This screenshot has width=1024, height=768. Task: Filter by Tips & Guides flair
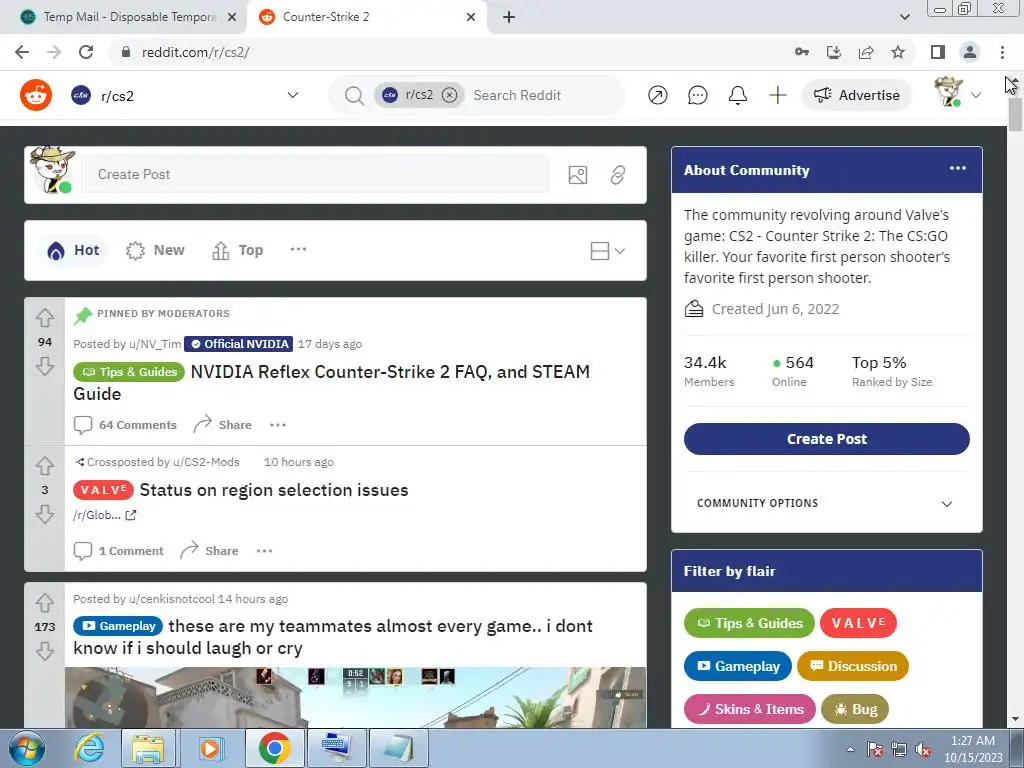coord(749,623)
